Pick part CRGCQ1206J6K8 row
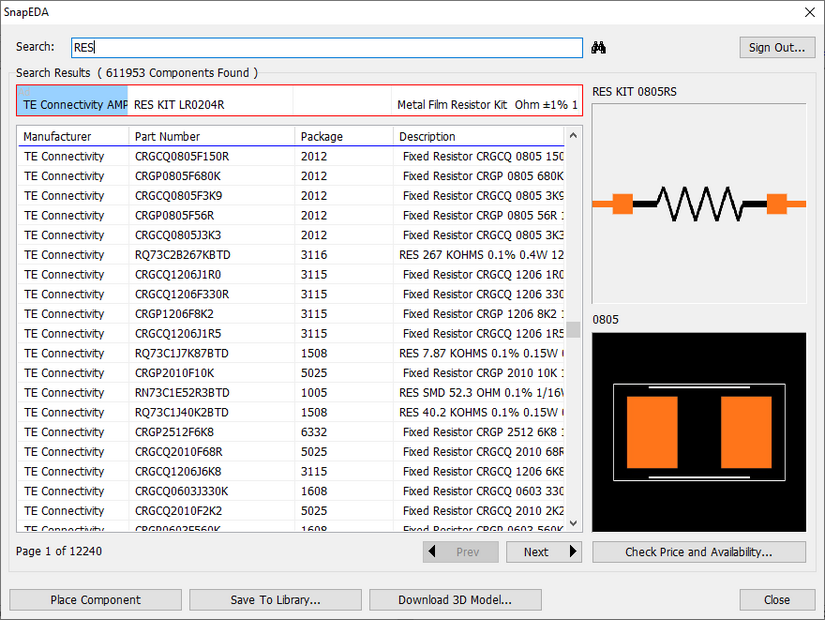 [291, 472]
